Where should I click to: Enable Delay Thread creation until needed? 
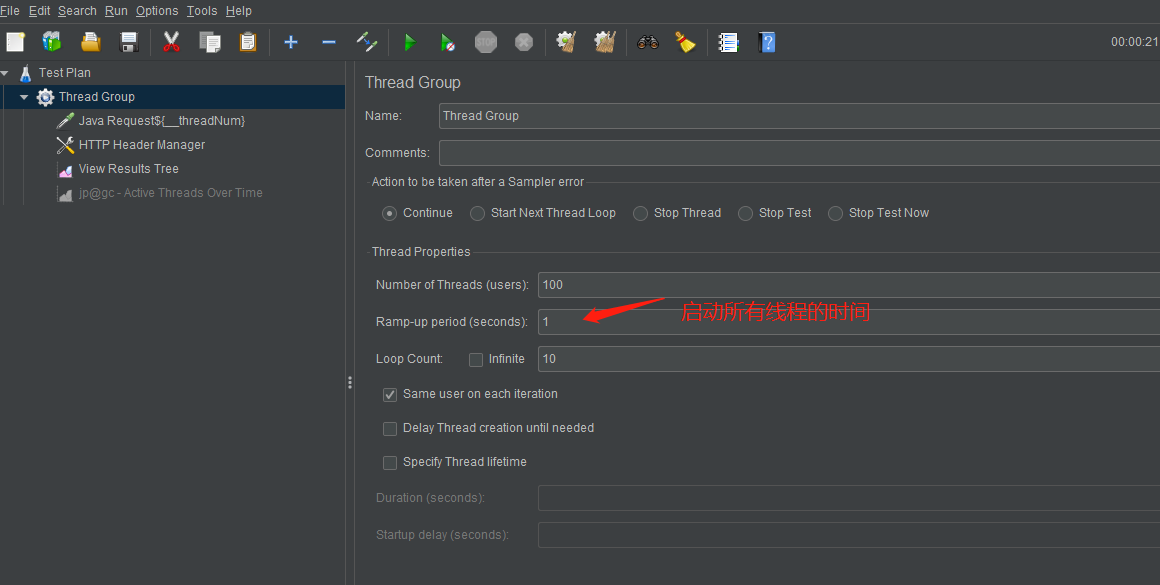point(390,428)
